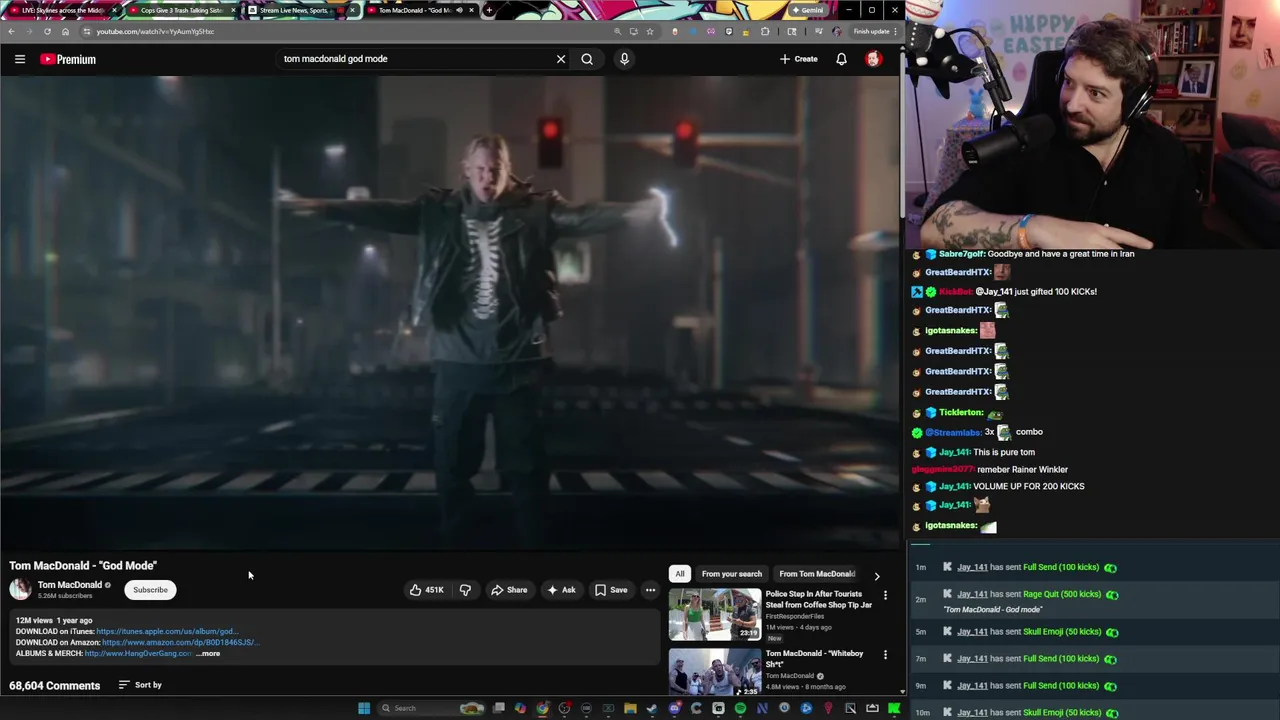Open Spotify from the taskbar
Viewport: 1280px width, 720px height.
click(x=740, y=708)
